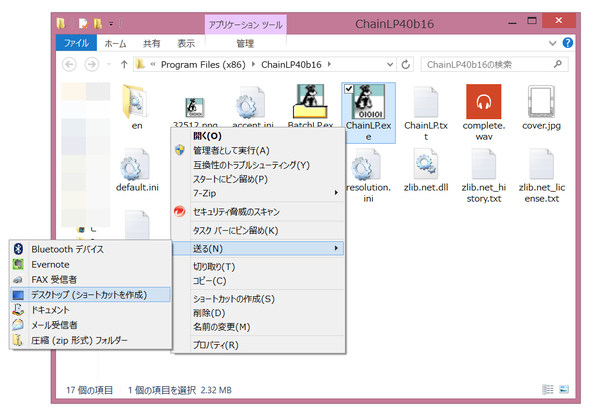Uncheck the ChainLP.exe selection checkbox
Image resolution: width=600 pixels, height=416 pixels.
pyautogui.click(x=349, y=89)
